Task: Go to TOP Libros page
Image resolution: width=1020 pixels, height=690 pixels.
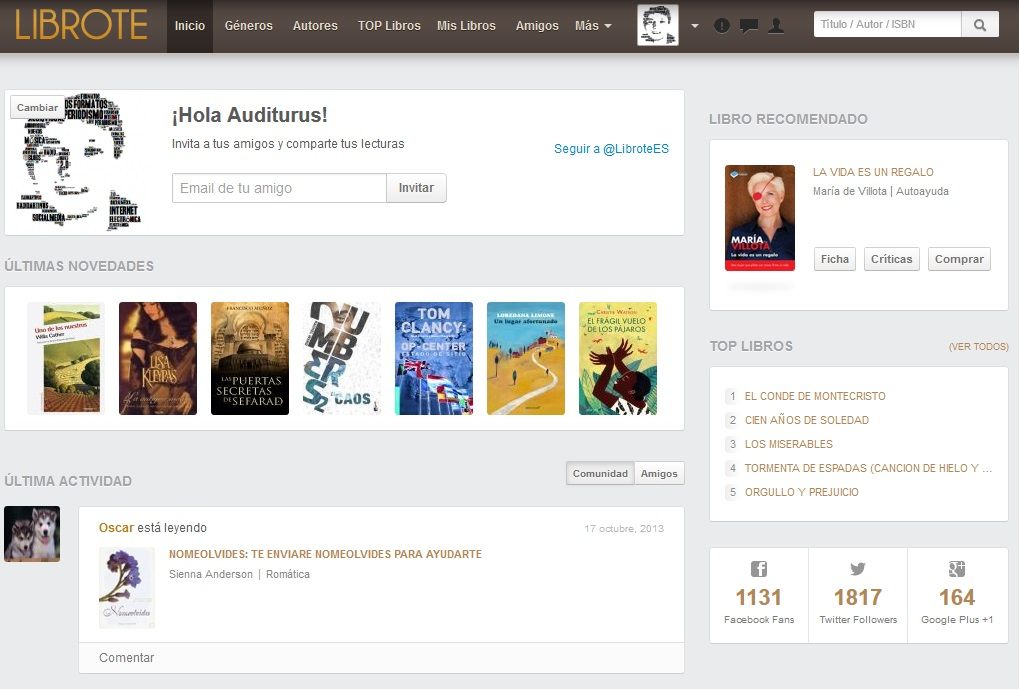Action: click(389, 26)
